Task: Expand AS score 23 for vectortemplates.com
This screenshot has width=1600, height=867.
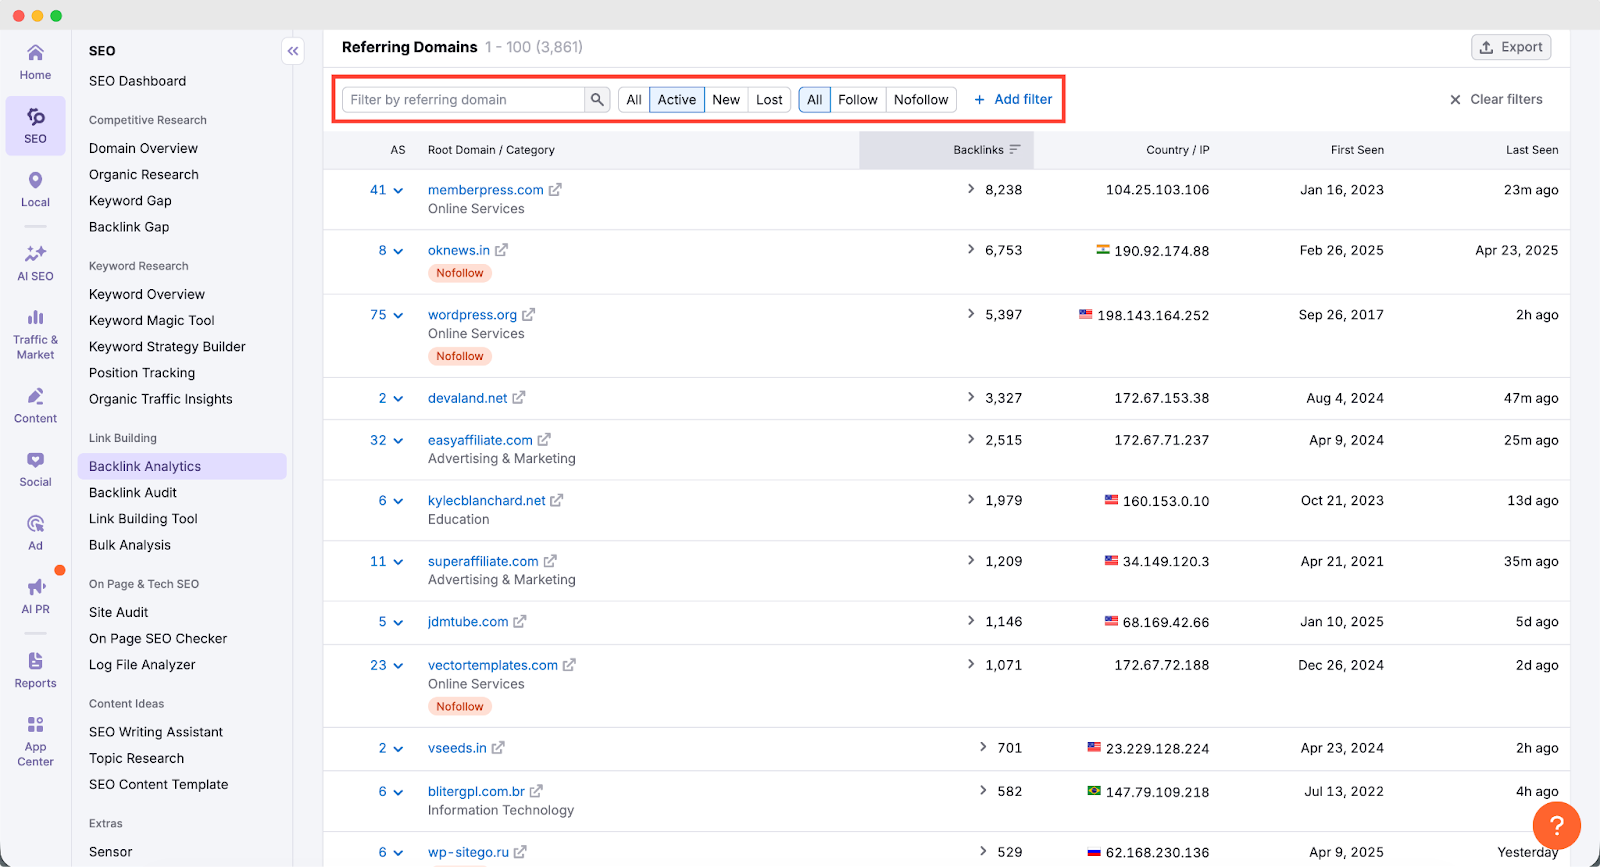Action: coord(386,665)
